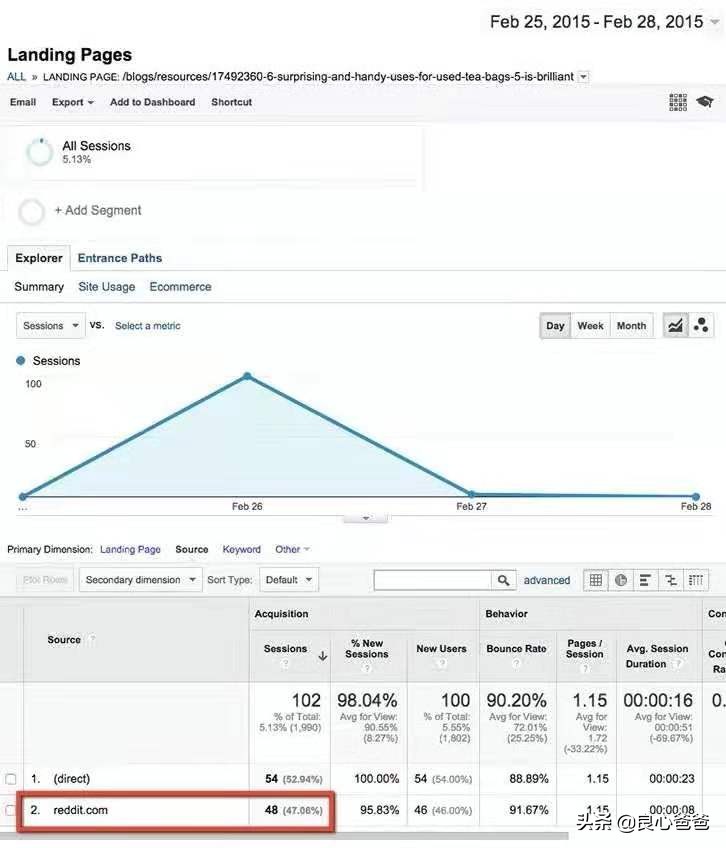Set graph interval to Week
This screenshot has height=848, width=726.
pos(590,326)
